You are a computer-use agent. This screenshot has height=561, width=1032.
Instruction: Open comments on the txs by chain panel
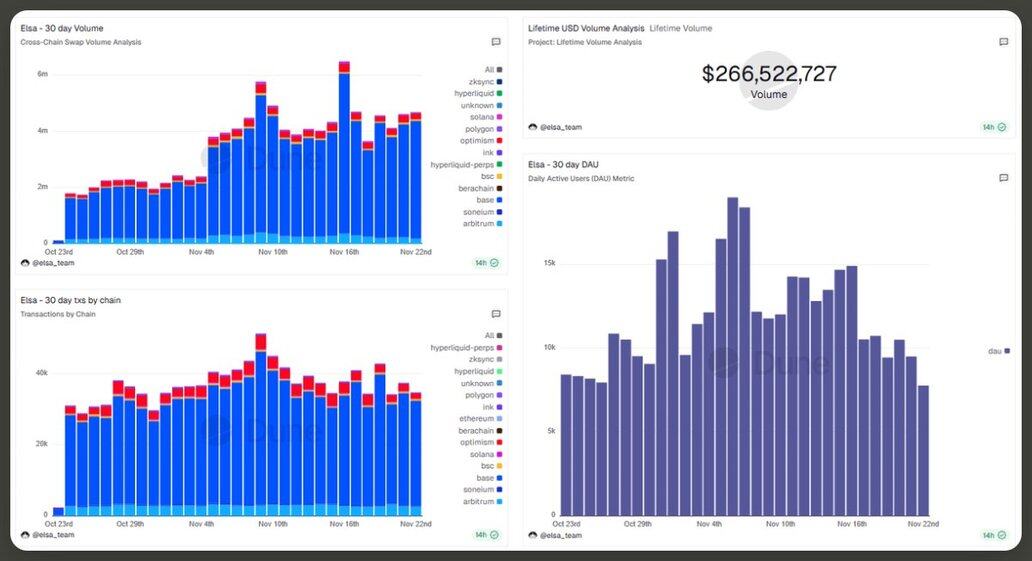[496, 314]
